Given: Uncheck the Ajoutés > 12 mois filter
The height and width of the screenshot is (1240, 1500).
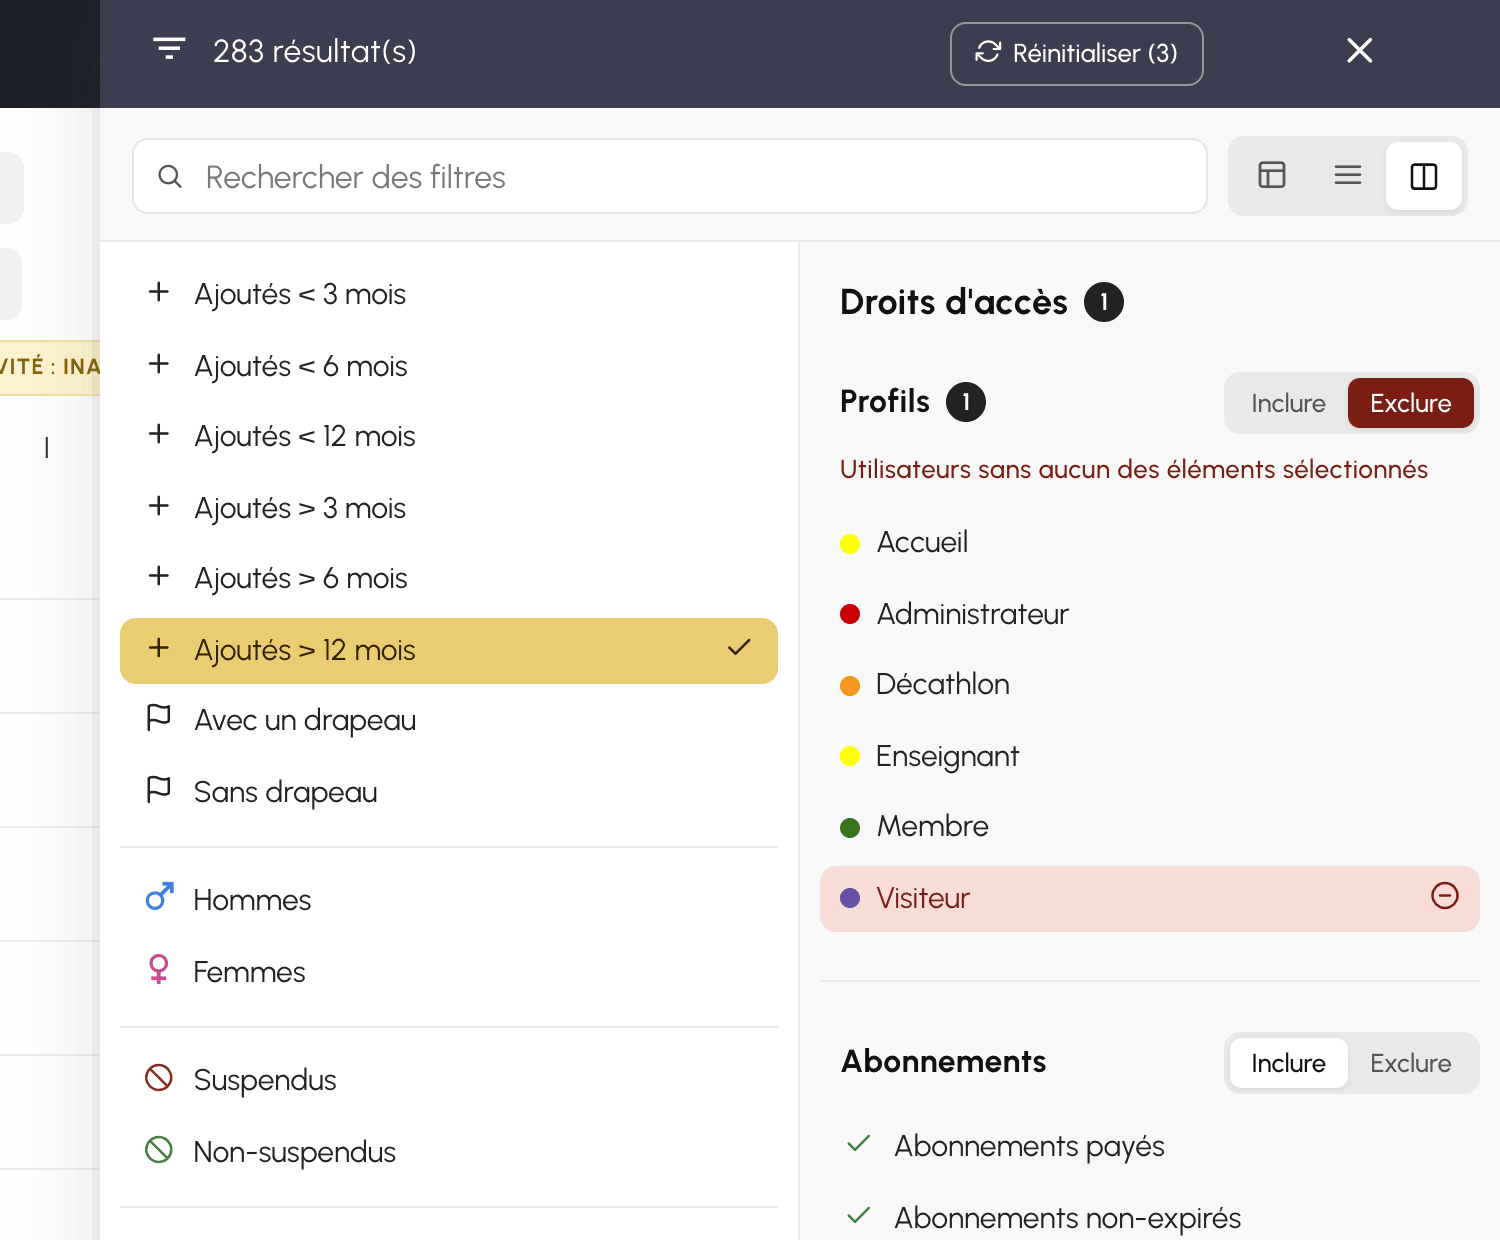Looking at the screenshot, I should click(449, 651).
